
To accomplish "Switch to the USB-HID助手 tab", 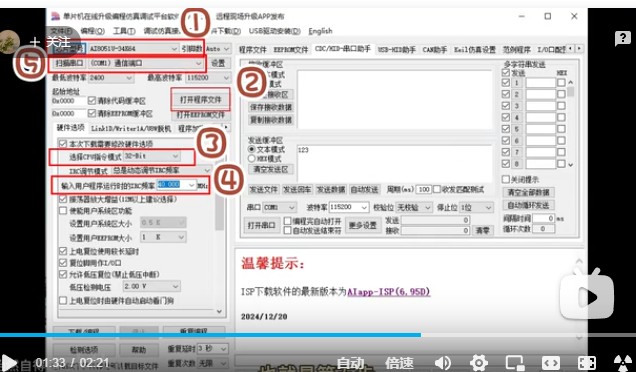I will point(397,49).
